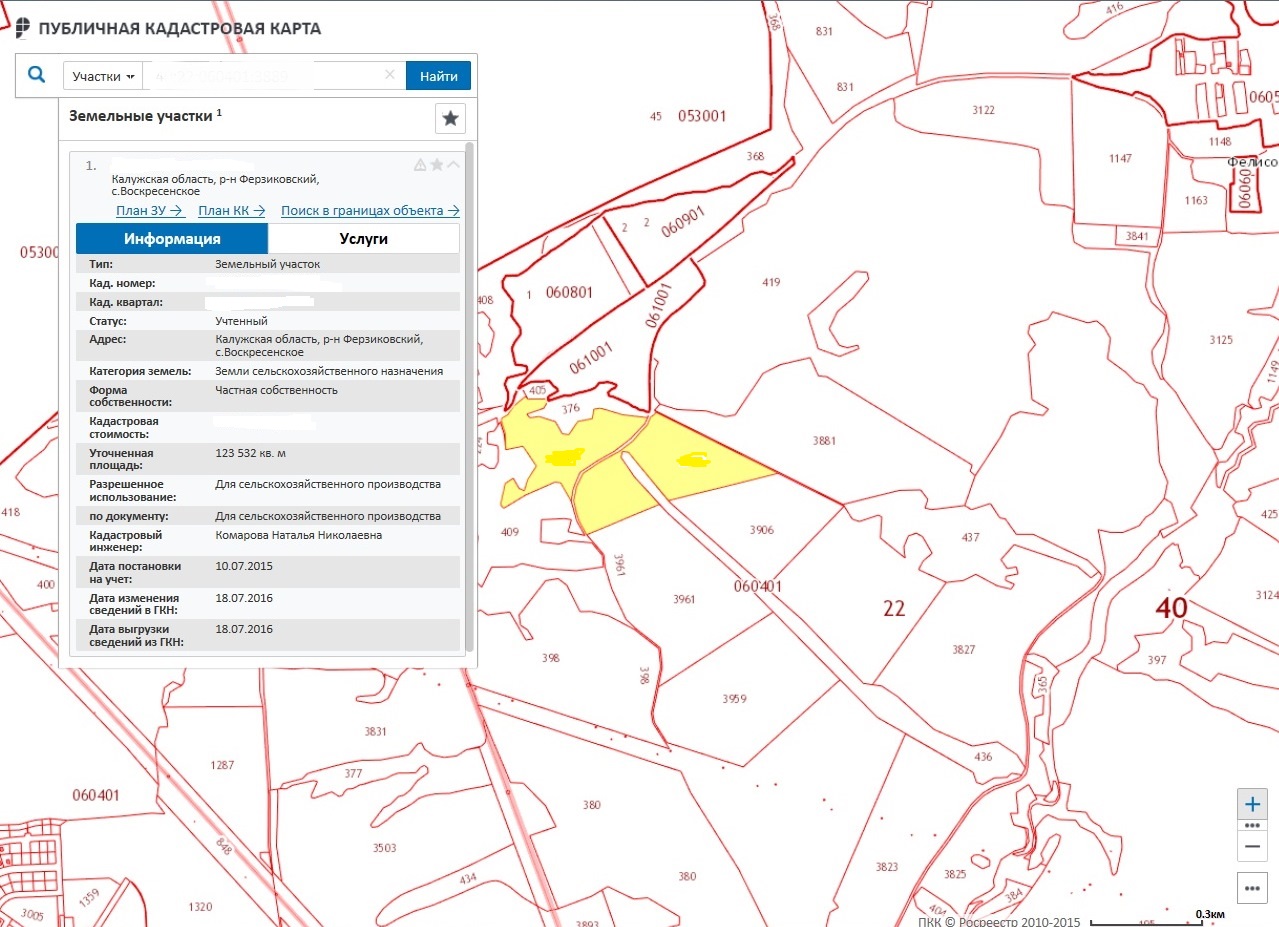Click parcel 3122 on the map
The image size is (1279, 927).
point(983,110)
